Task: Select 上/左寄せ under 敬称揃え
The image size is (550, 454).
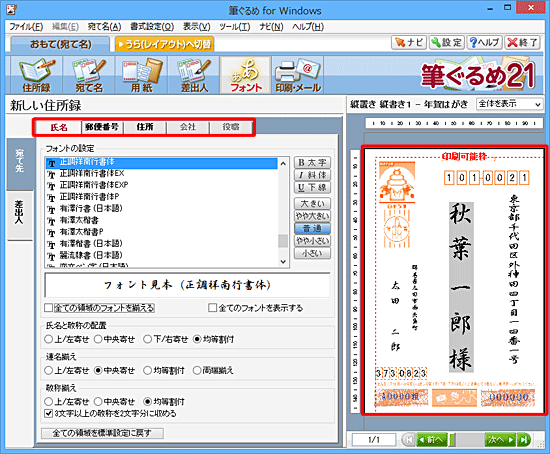Action: pyautogui.click(x=48, y=401)
